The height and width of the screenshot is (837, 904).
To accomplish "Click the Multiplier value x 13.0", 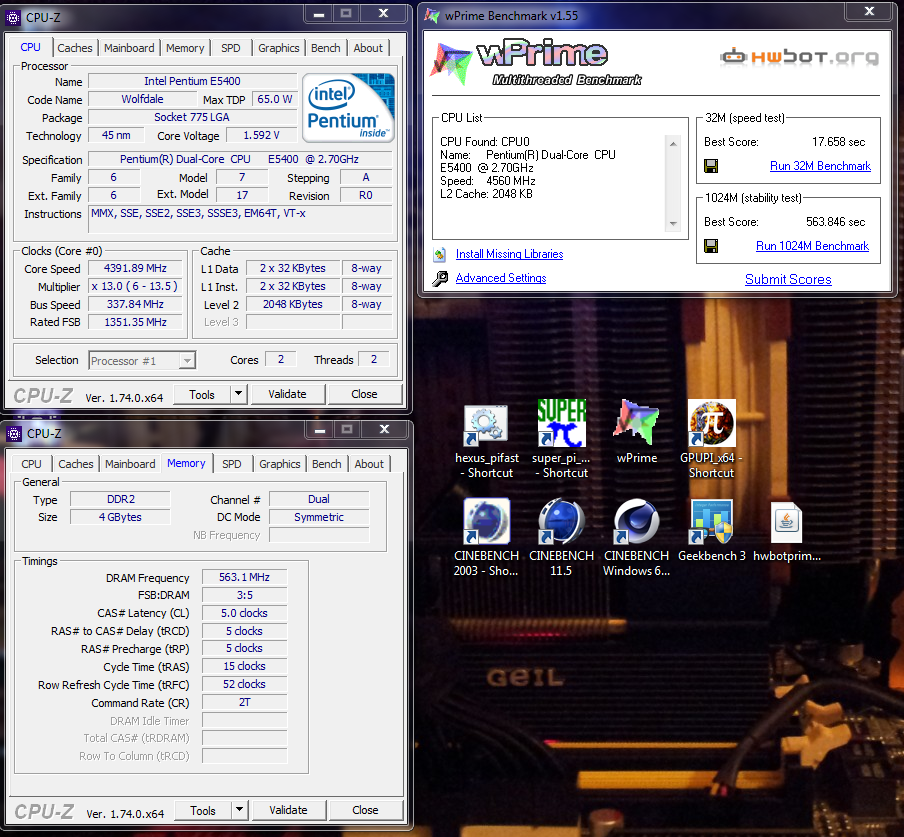I will click(x=135, y=286).
